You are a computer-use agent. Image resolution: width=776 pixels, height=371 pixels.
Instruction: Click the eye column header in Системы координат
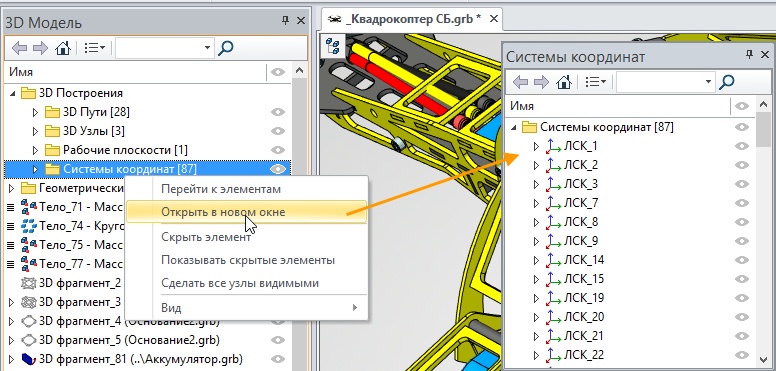pos(741,106)
